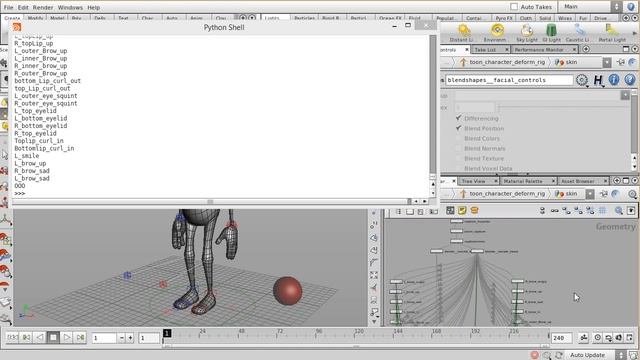The image size is (640, 360).
Task: Click the network editor list mode icon
Action: 399,211
